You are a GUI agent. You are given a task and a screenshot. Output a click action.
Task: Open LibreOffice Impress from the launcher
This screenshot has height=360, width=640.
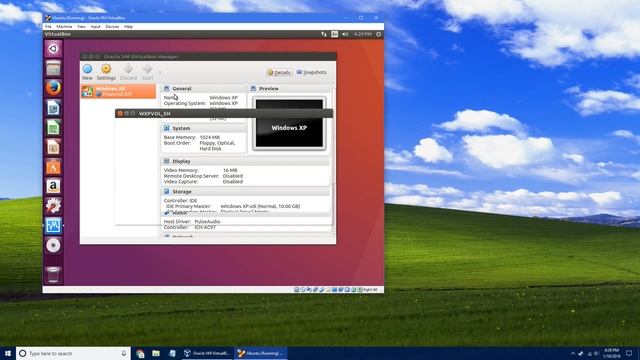(53, 147)
